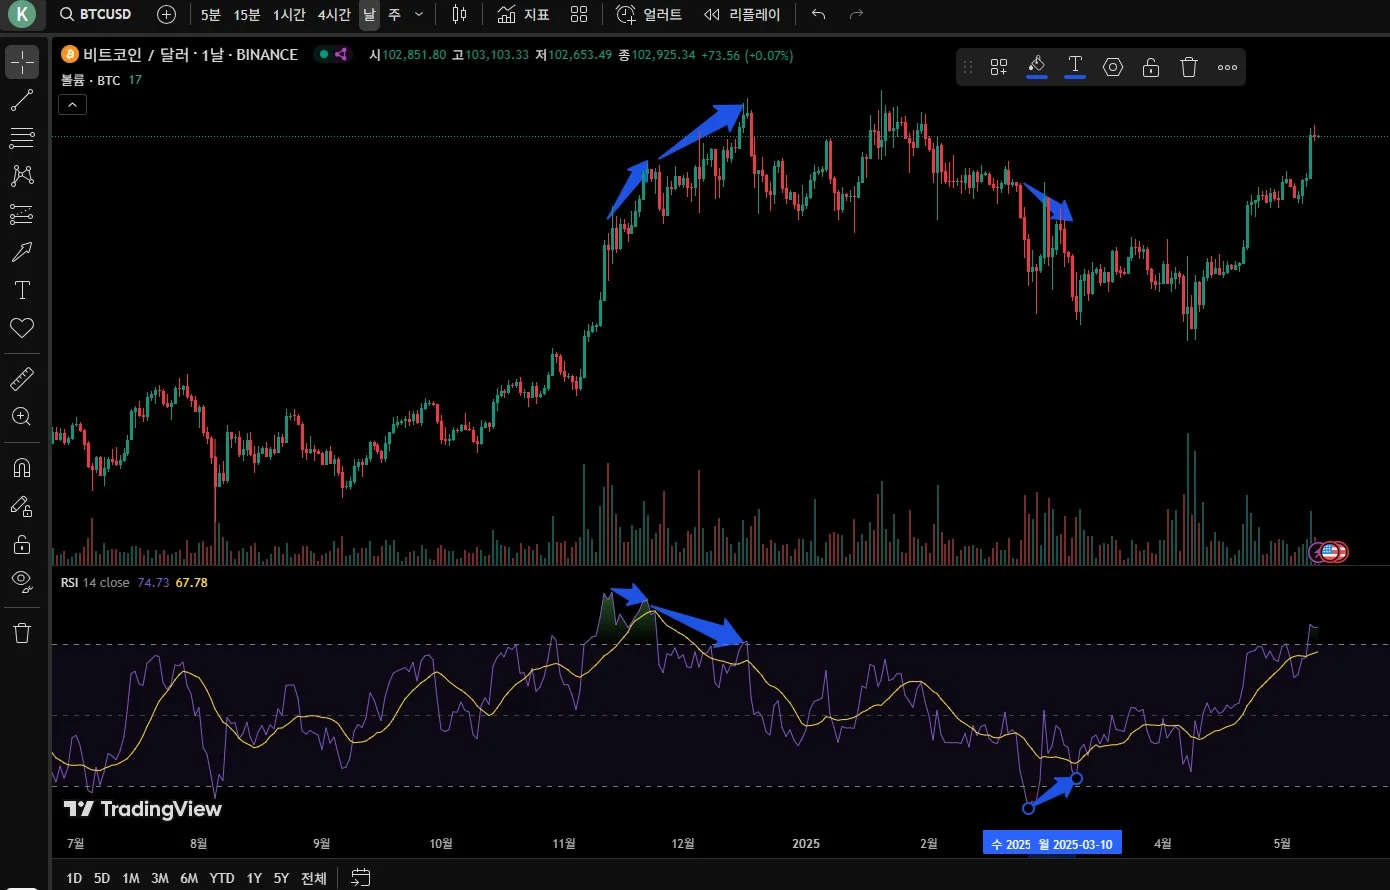Switch to the 4시간 timeframe

334,15
